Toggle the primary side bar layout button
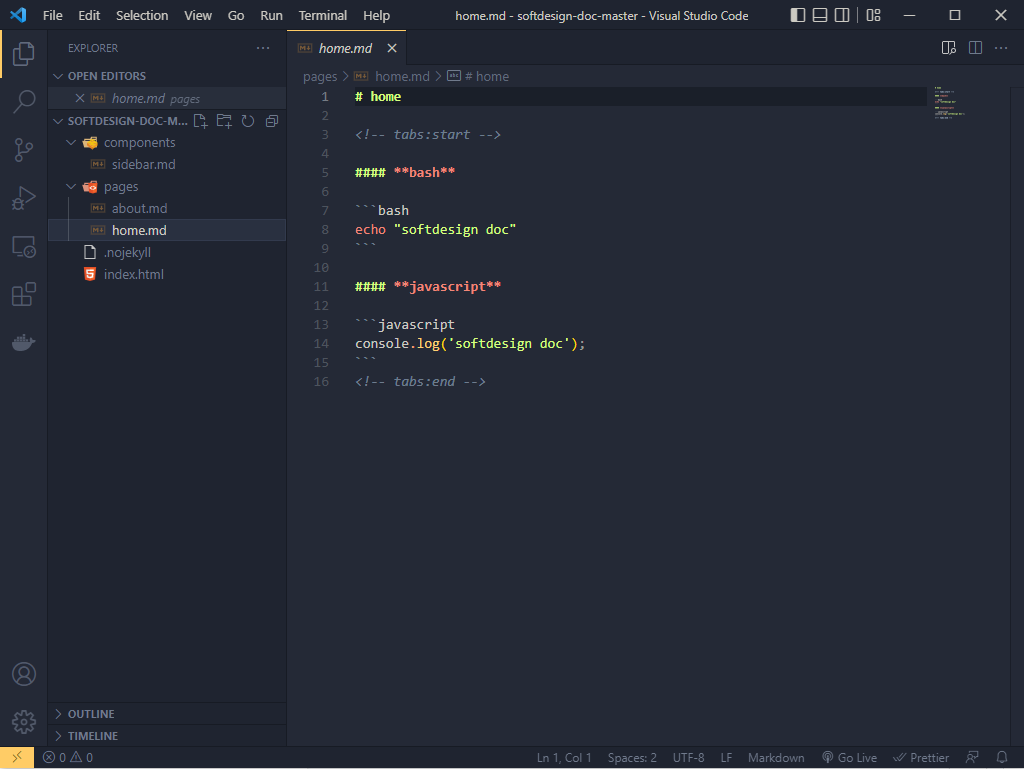This screenshot has height=769, width=1024. 797,15
